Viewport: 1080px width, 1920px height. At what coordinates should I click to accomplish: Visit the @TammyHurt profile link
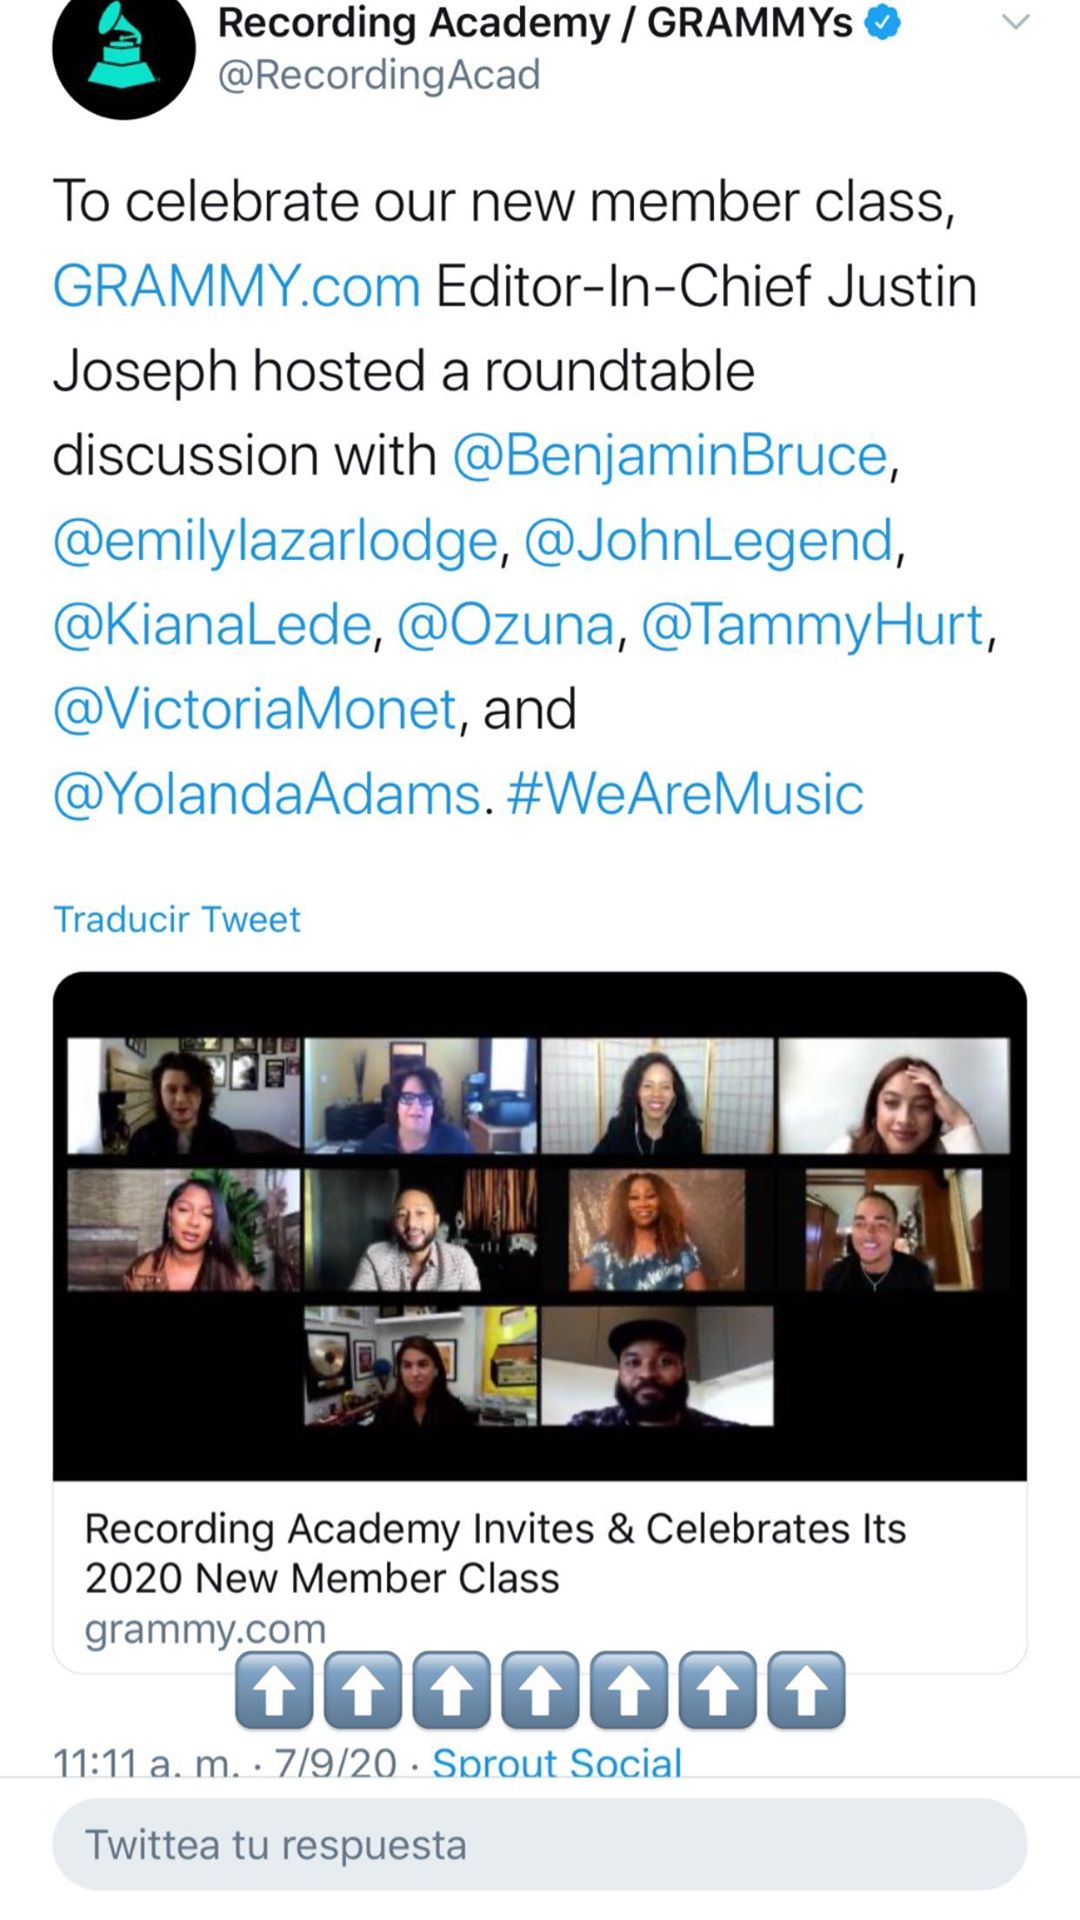(813, 626)
